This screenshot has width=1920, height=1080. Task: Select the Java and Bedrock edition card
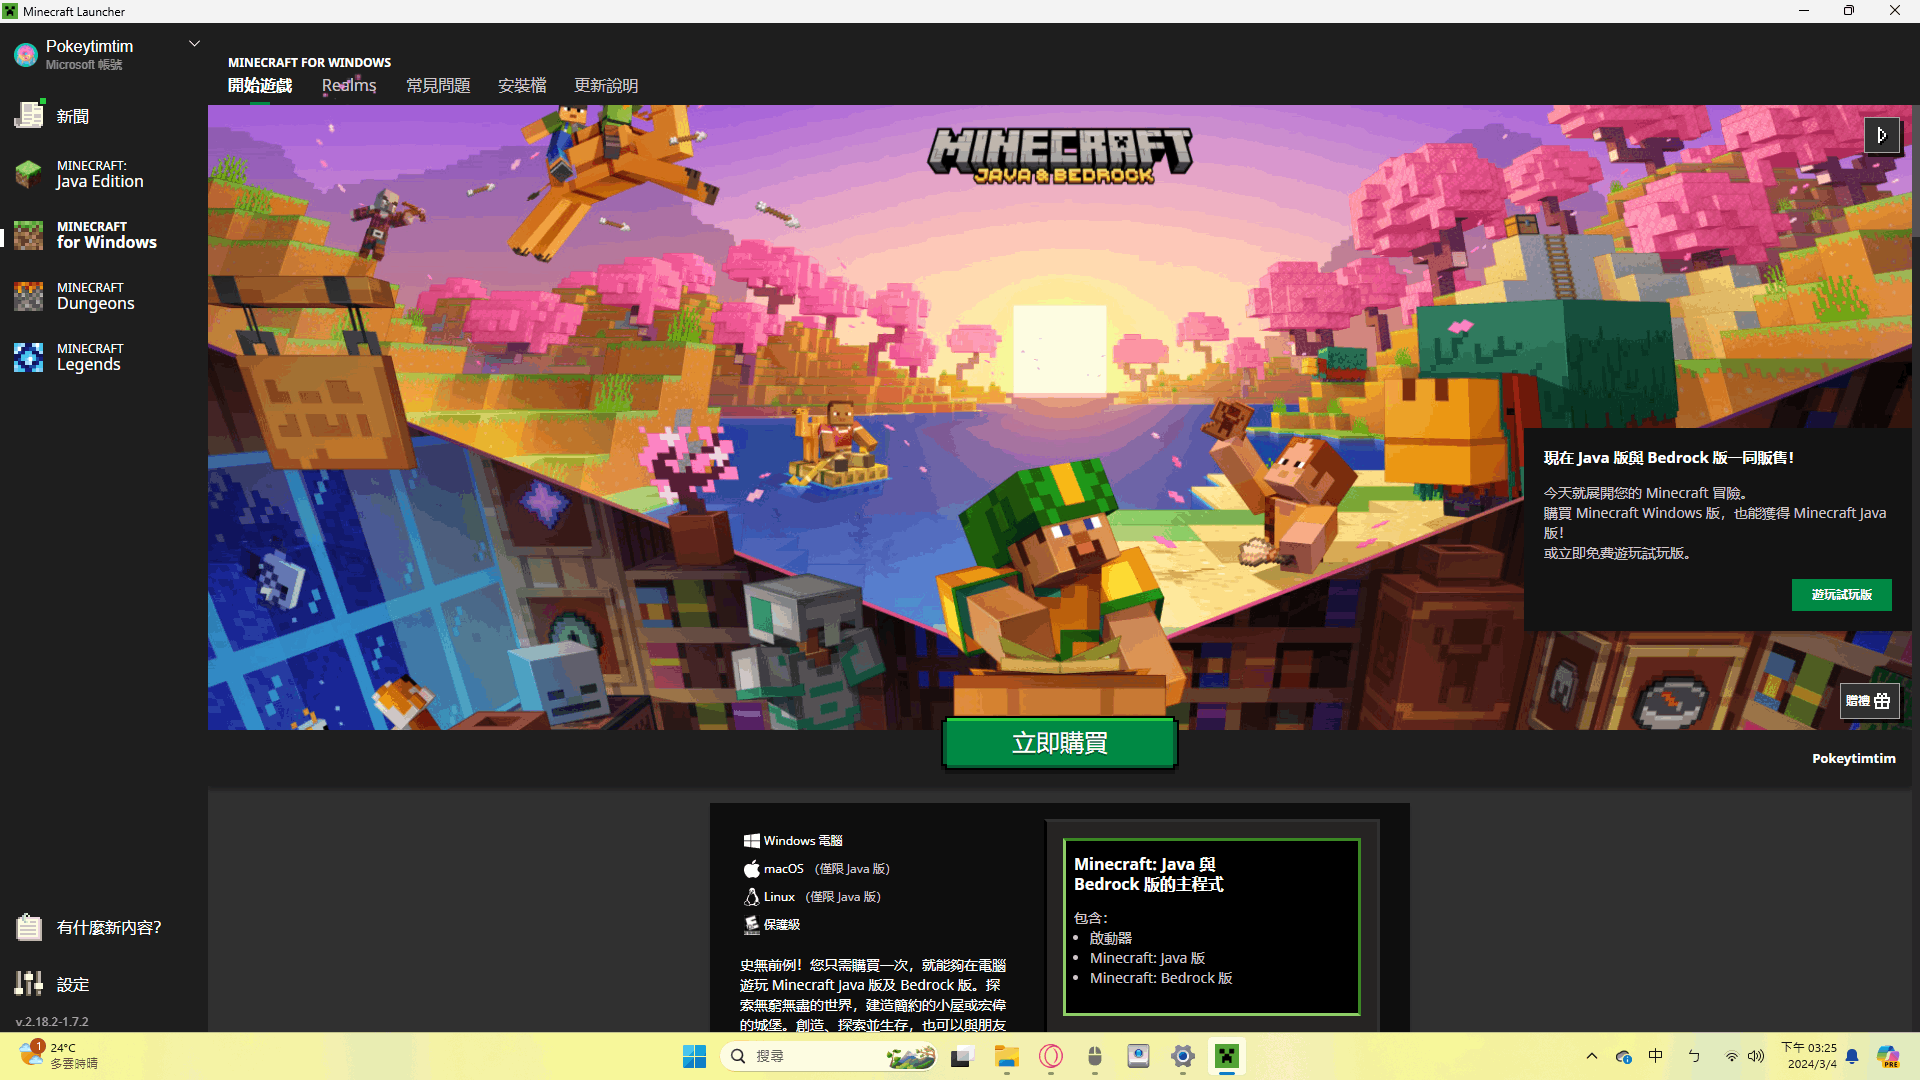click(1211, 926)
